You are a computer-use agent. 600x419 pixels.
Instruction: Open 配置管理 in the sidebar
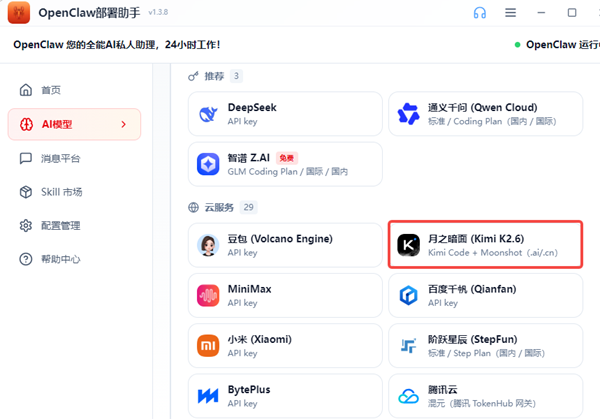(x=74, y=225)
